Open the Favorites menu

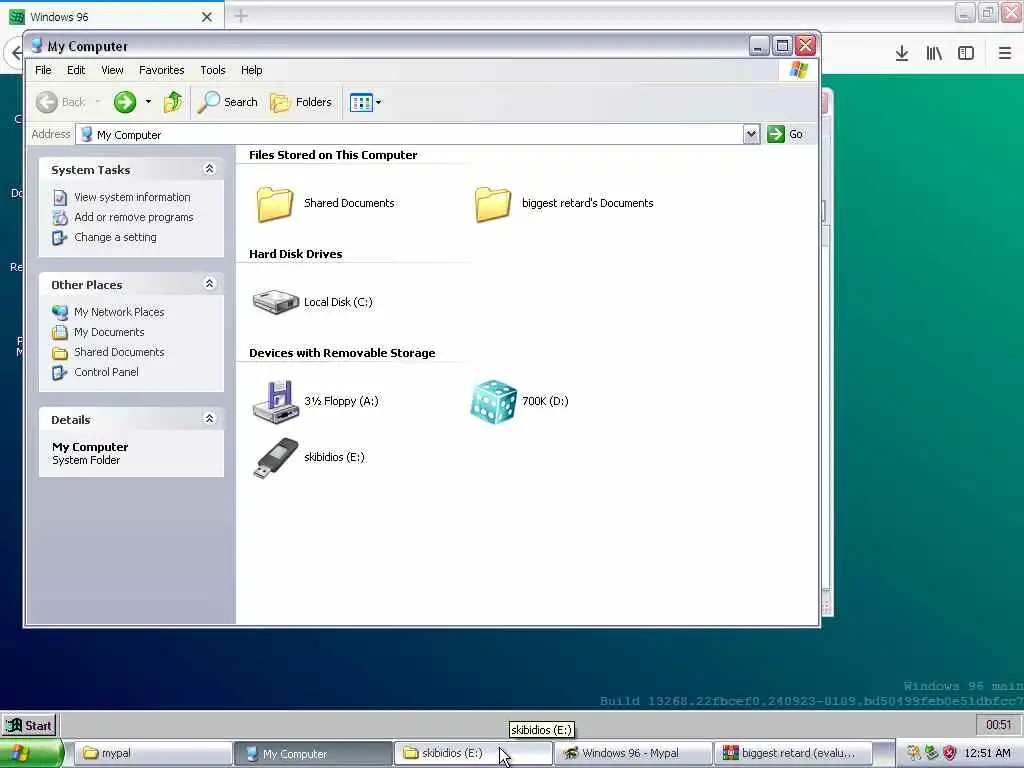(x=161, y=70)
